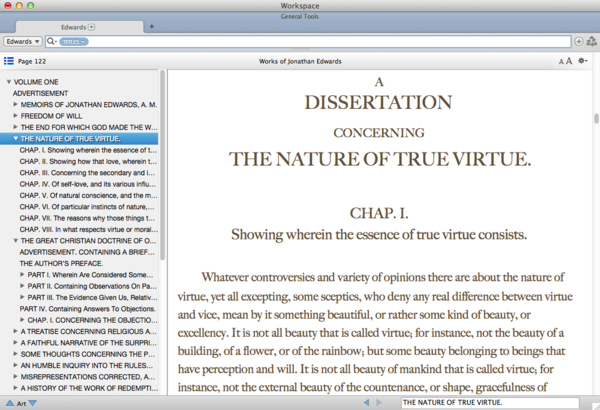The height and width of the screenshot is (410, 600).
Task: Open CHAP. VI. Of particular instincts entry
Action: [87, 207]
